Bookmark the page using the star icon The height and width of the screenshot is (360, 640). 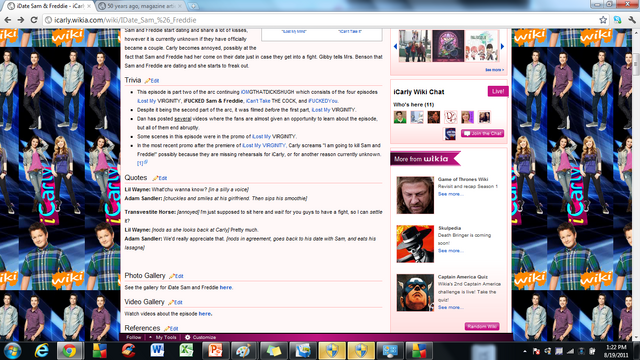coord(603,20)
